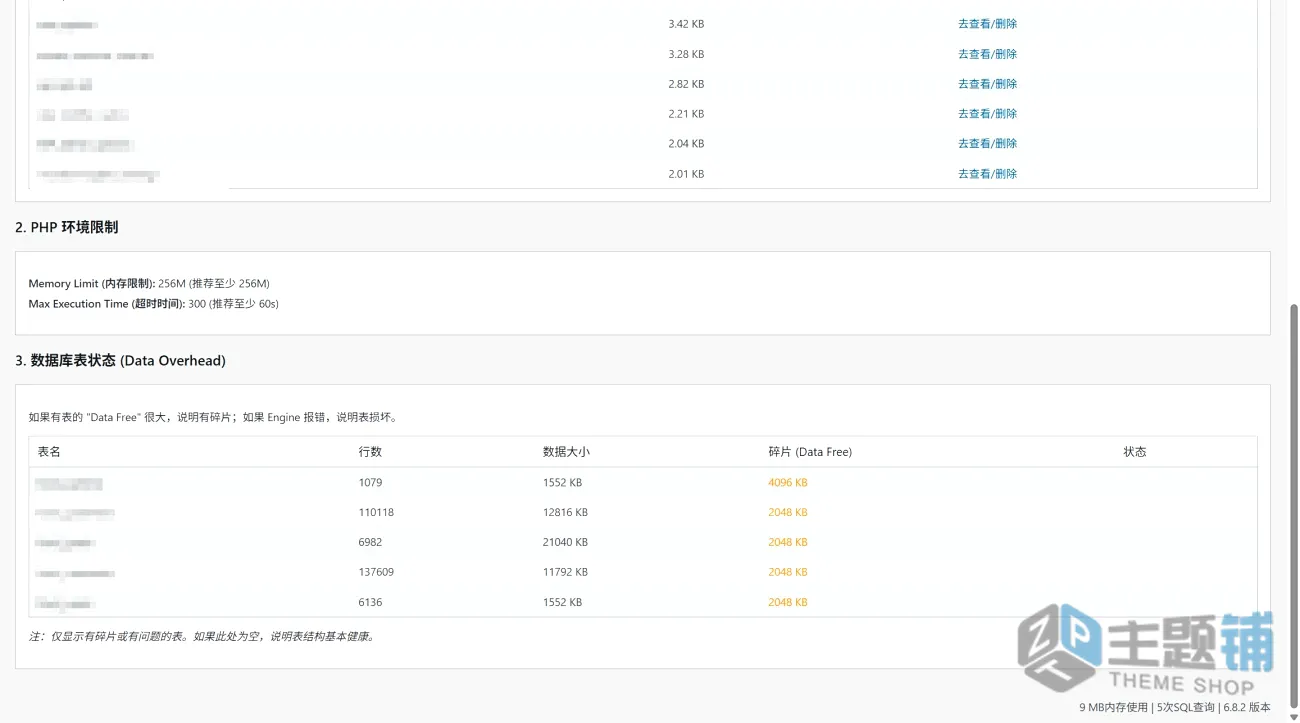Image resolution: width=1300 pixels, height=723 pixels.
Task: Click the 碎片 (Data Free) column header
Action: pos(810,452)
